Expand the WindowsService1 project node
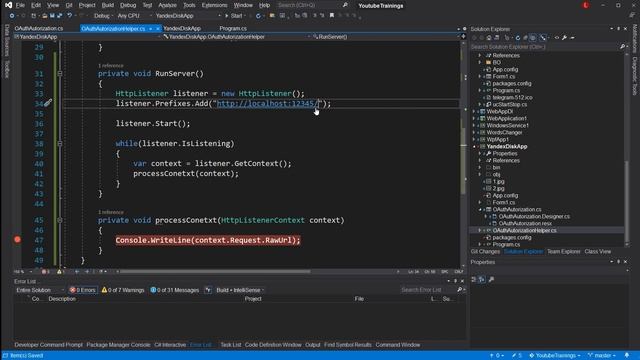This screenshot has height=360, width=640. 474,125
